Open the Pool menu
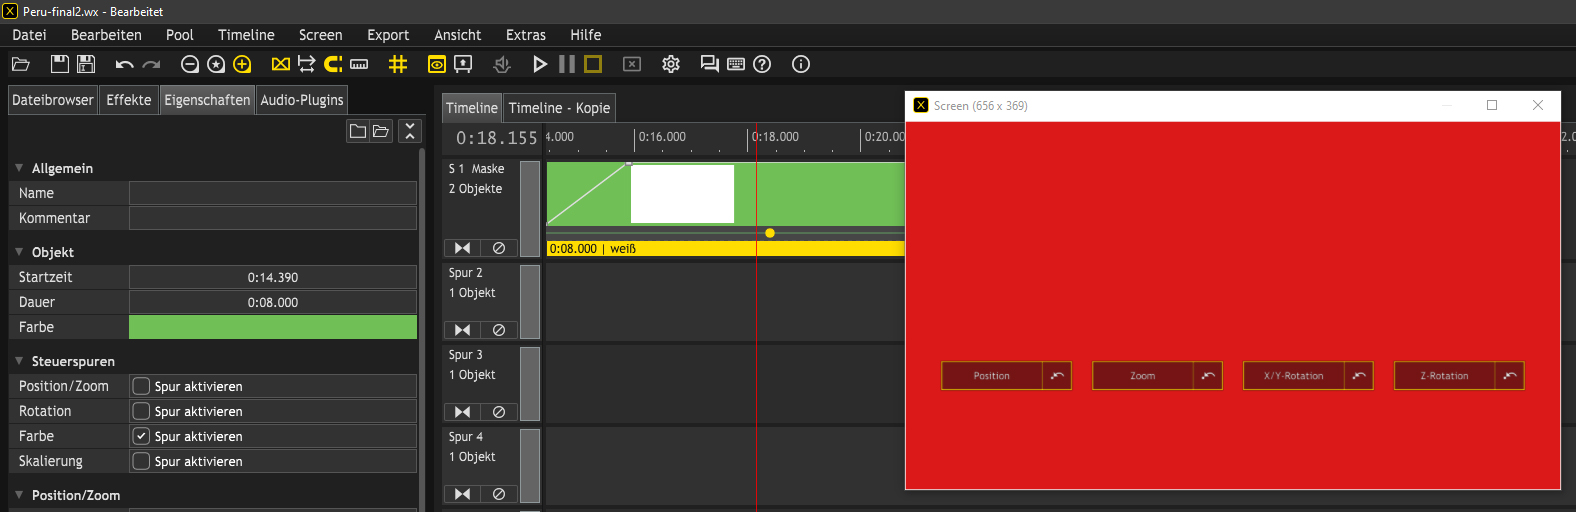The height and width of the screenshot is (512, 1576). (x=180, y=35)
